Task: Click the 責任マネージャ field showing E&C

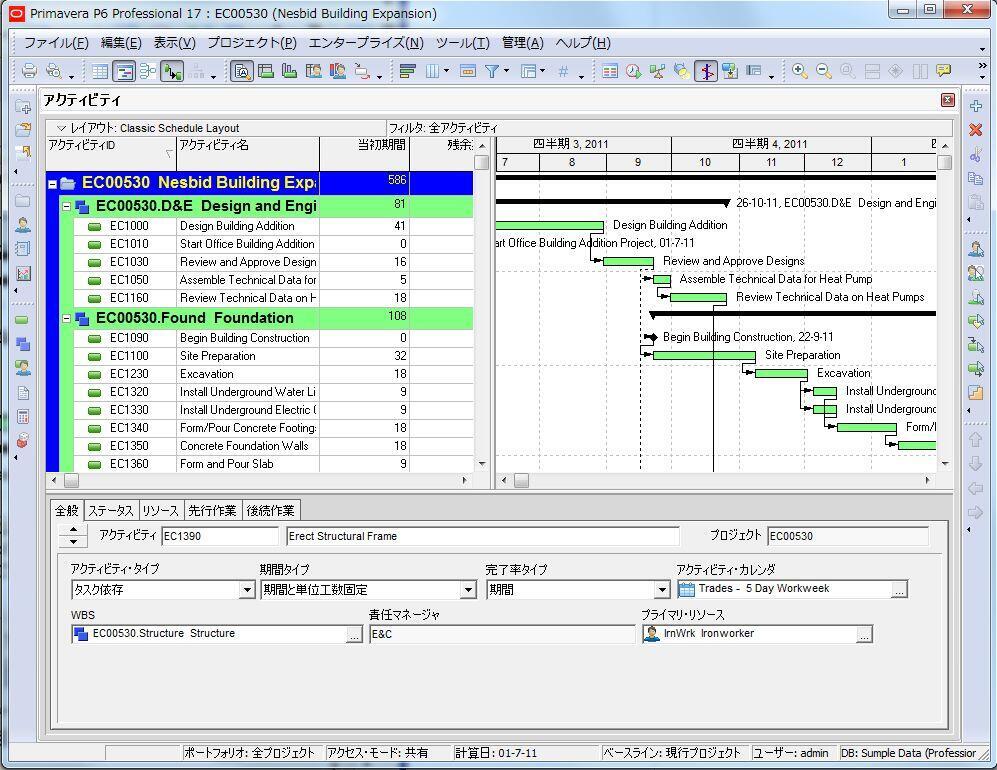Action: [x=502, y=635]
